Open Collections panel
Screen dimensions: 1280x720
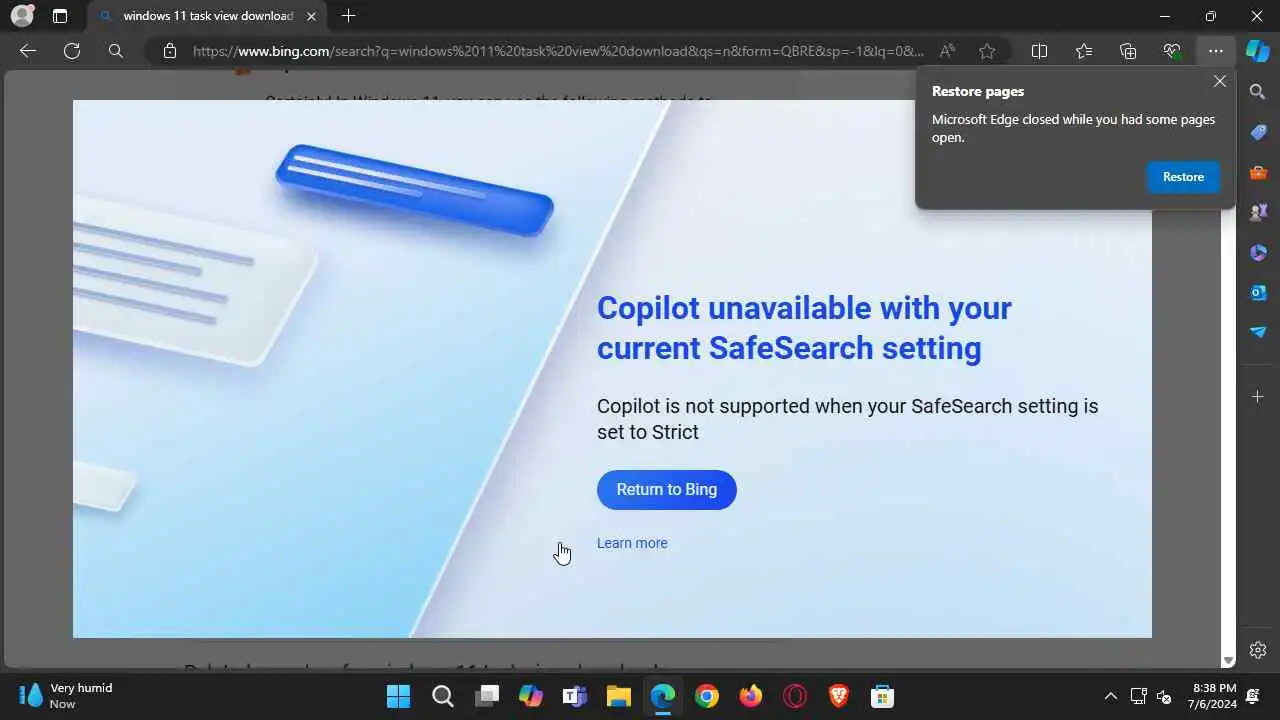[x=1128, y=51]
